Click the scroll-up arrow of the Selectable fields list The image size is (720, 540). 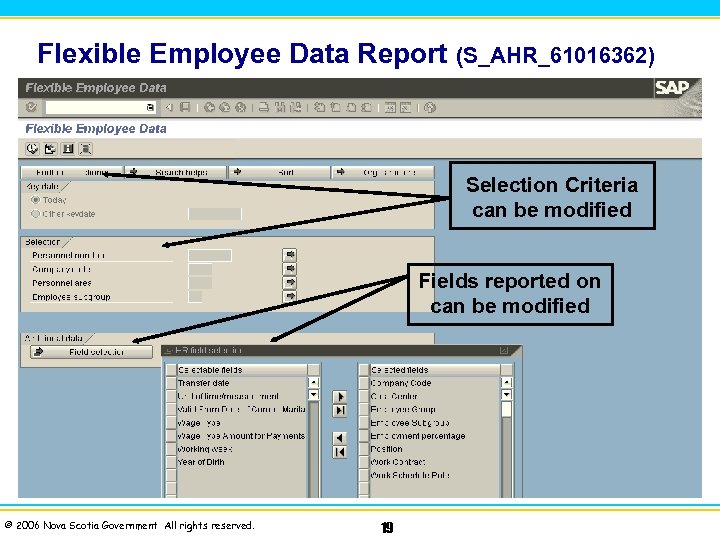pos(314,382)
